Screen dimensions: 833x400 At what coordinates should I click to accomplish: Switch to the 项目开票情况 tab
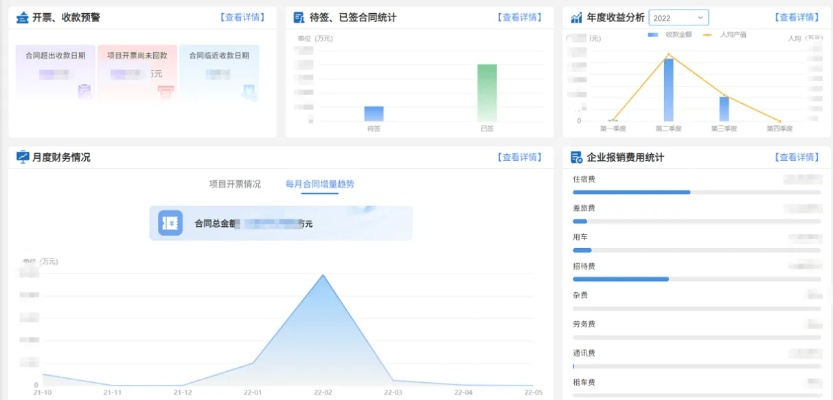point(234,184)
